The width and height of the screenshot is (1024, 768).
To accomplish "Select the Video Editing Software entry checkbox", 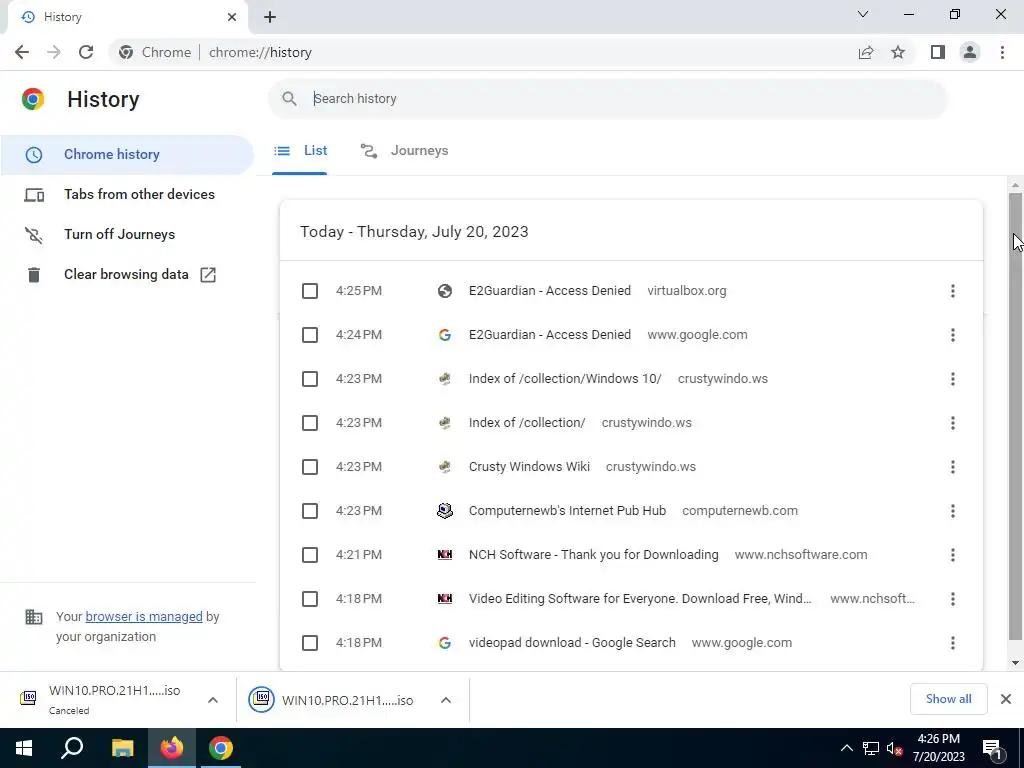I will tap(310, 599).
